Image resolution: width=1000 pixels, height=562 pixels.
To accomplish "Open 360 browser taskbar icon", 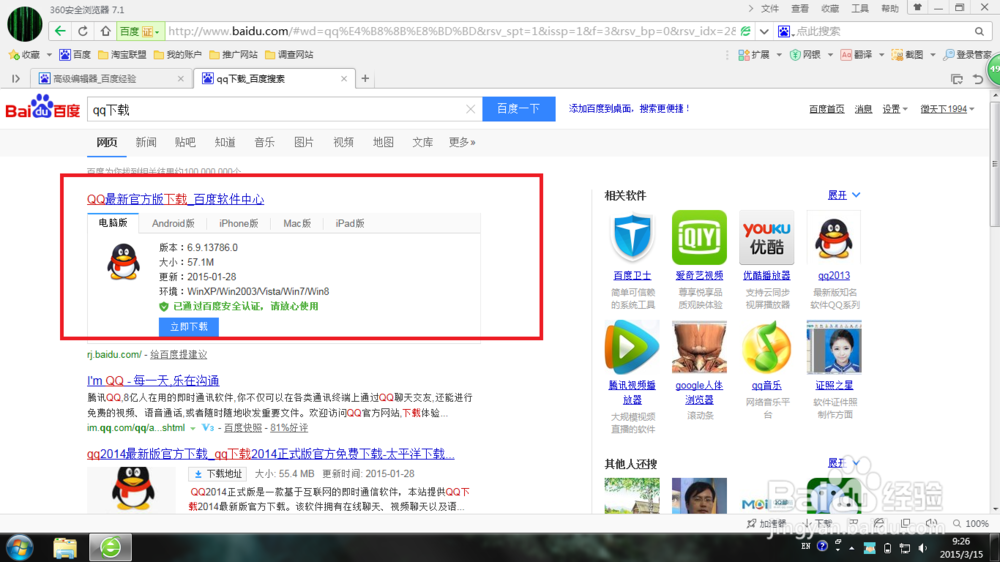I will coord(110,547).
